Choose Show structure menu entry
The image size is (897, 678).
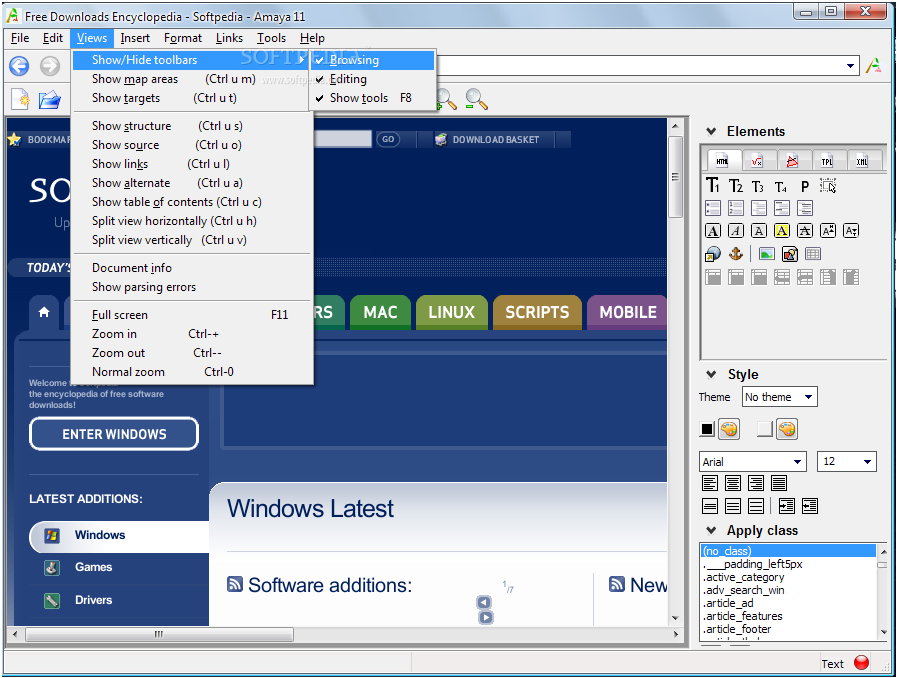[x=192, y=126]
